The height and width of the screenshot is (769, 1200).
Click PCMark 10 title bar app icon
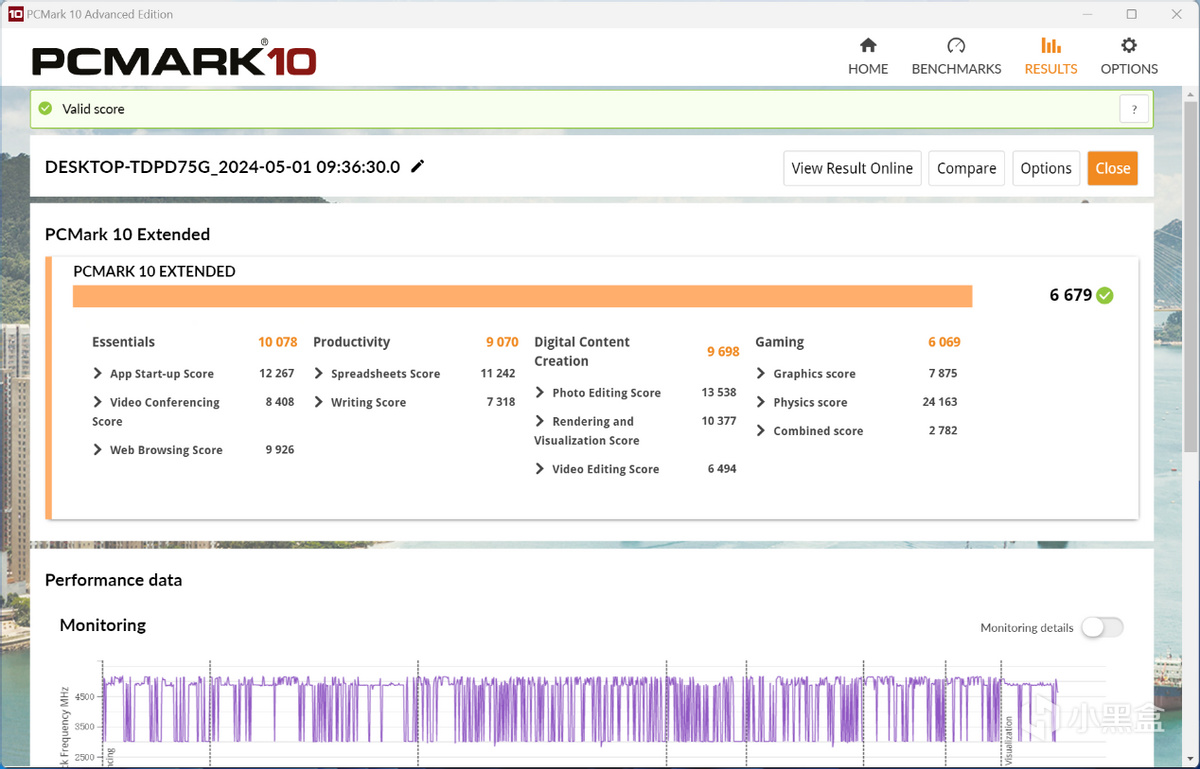pyautogui.click(x=15, y=14)
